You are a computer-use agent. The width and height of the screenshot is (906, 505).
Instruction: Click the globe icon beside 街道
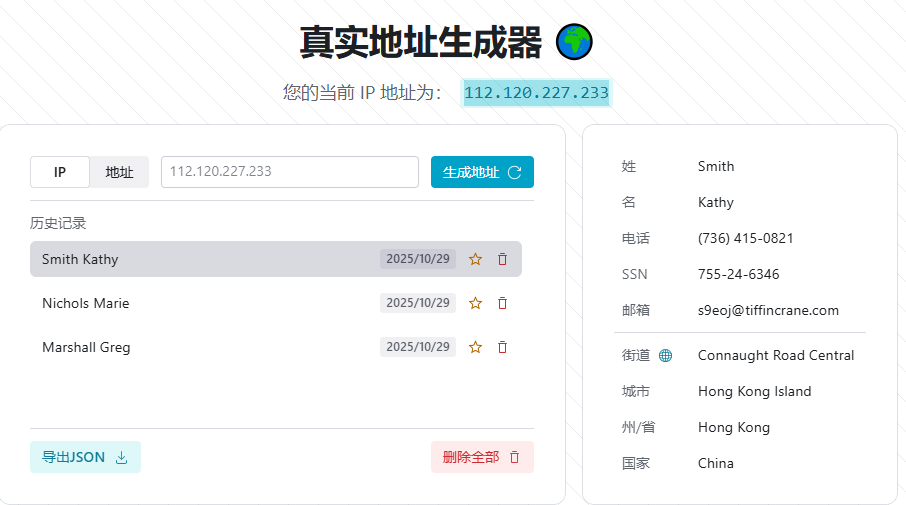[x=666, y=355]
